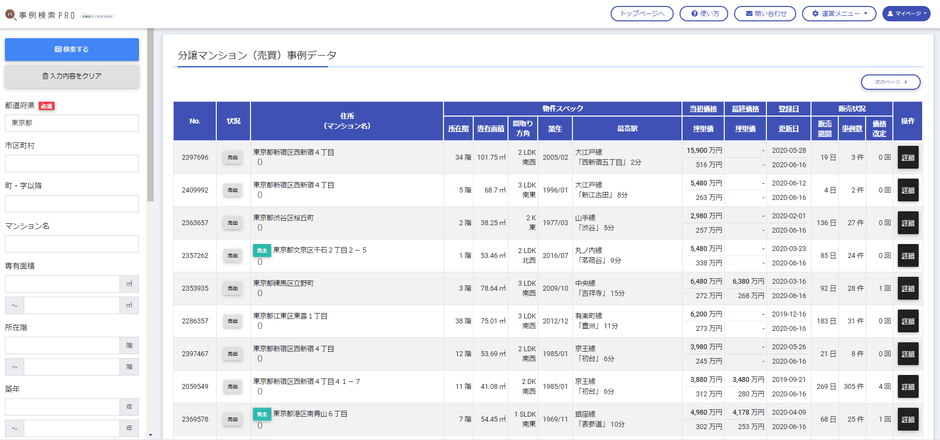This screenshot has width=940, height=440.
Task: Click the 売主 badge on the 港区南青山 row
Action: coord(262,412)
